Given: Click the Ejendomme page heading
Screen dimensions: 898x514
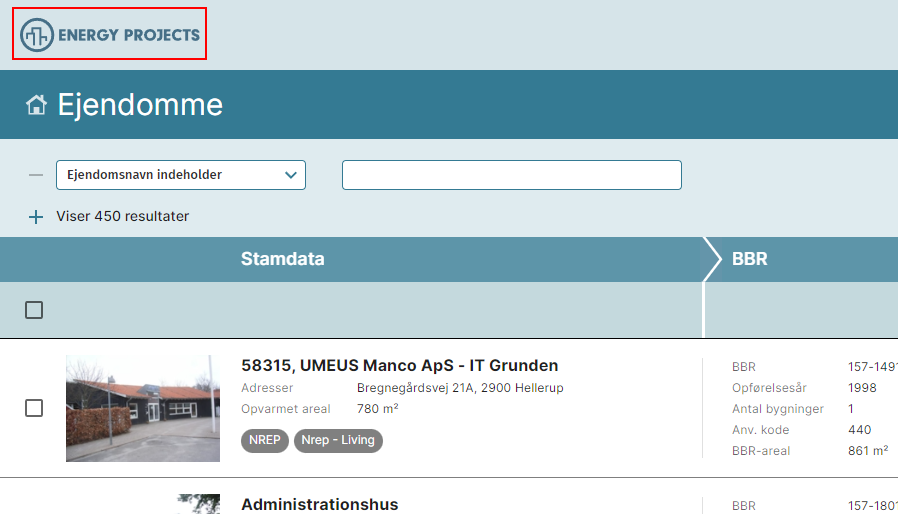Looking at the screenshot, I should point(140,105).
